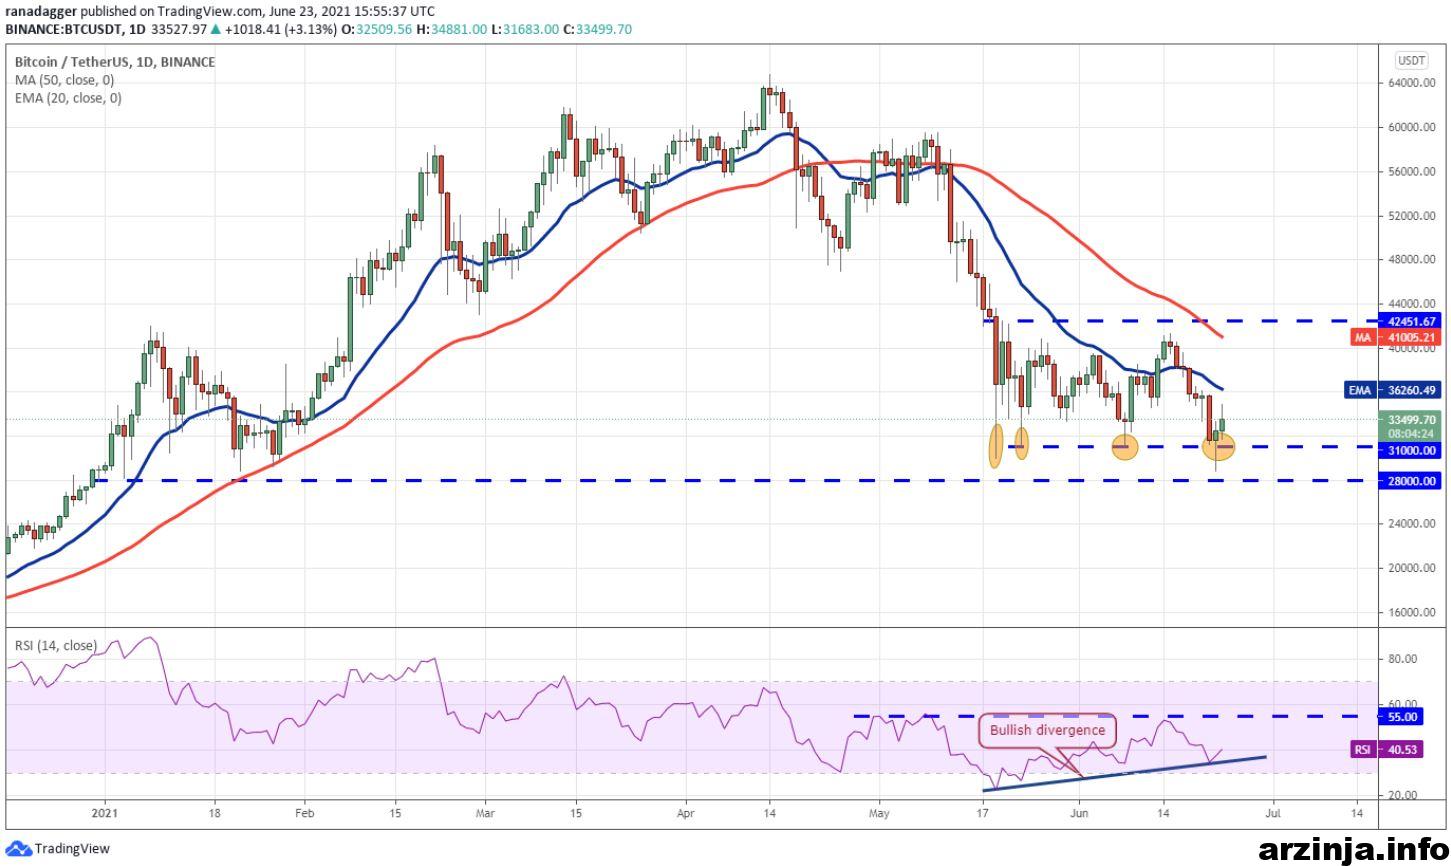1451x866 pixels.
Task: Click the 16000.00 price axis label
Action: [1412, 612]
